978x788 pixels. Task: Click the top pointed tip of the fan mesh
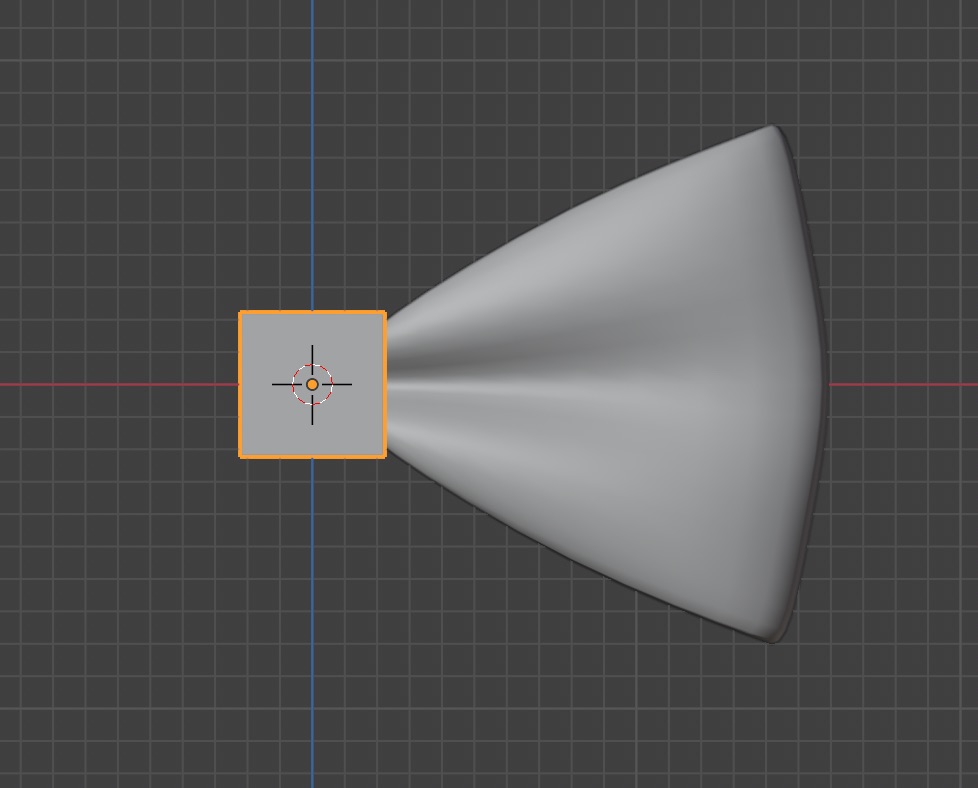[x=773, y=129]
